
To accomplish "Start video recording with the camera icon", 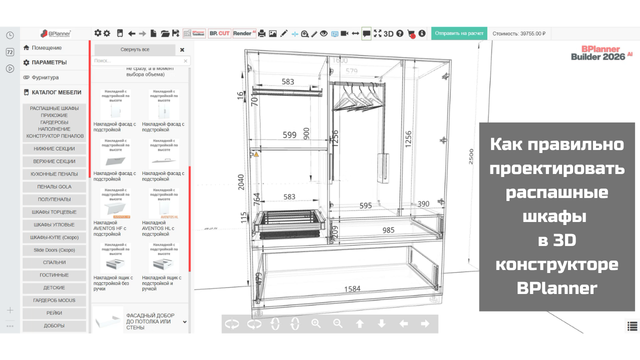I will click(x=344, y=33).
